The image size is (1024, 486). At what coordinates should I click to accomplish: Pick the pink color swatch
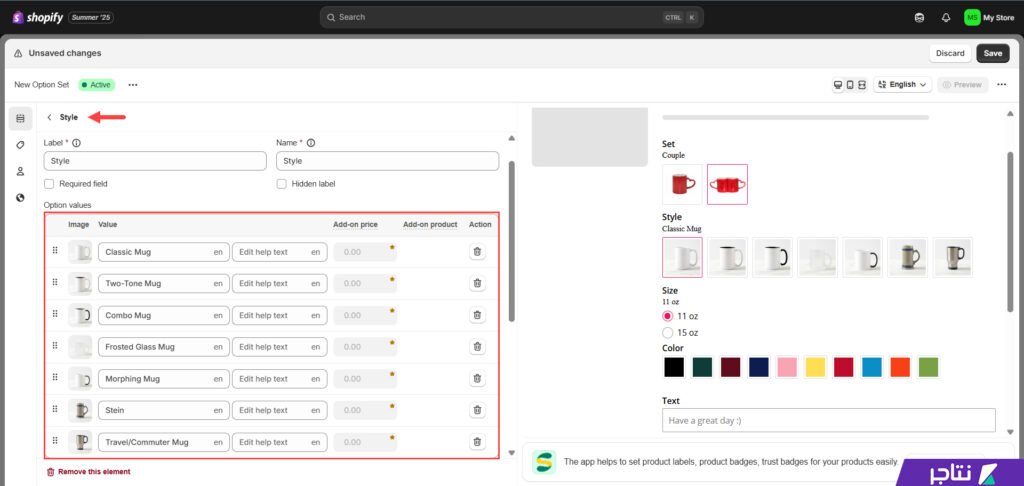coord(787,367)
